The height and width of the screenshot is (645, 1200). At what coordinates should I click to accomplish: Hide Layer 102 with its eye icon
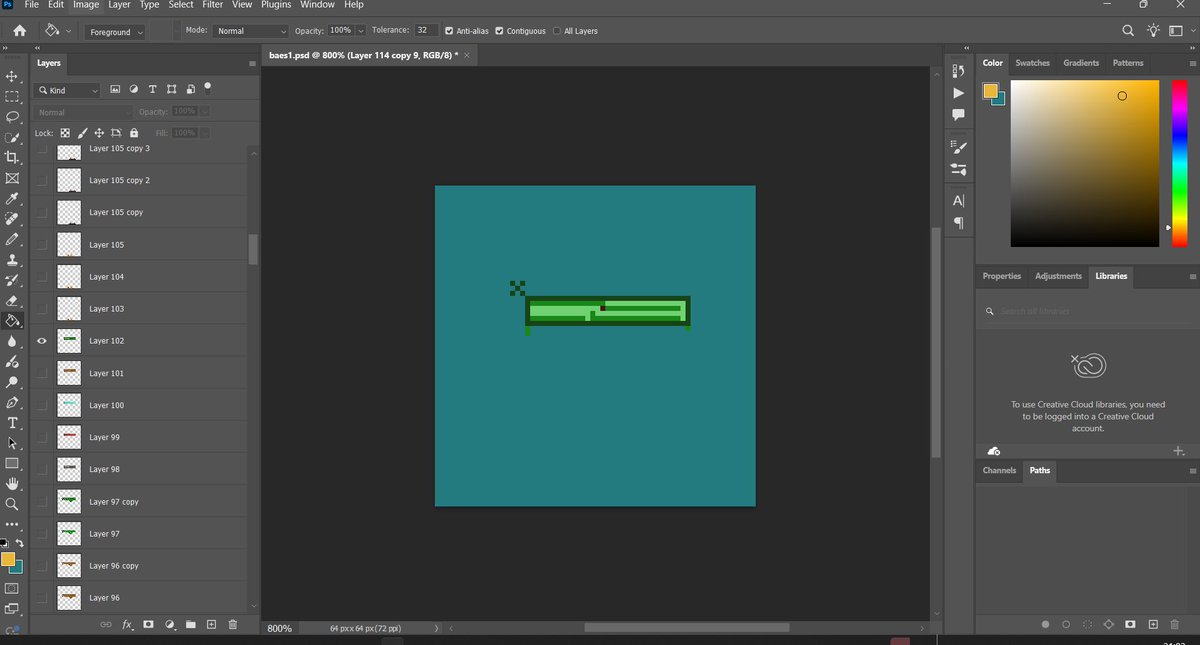point(42,341)
